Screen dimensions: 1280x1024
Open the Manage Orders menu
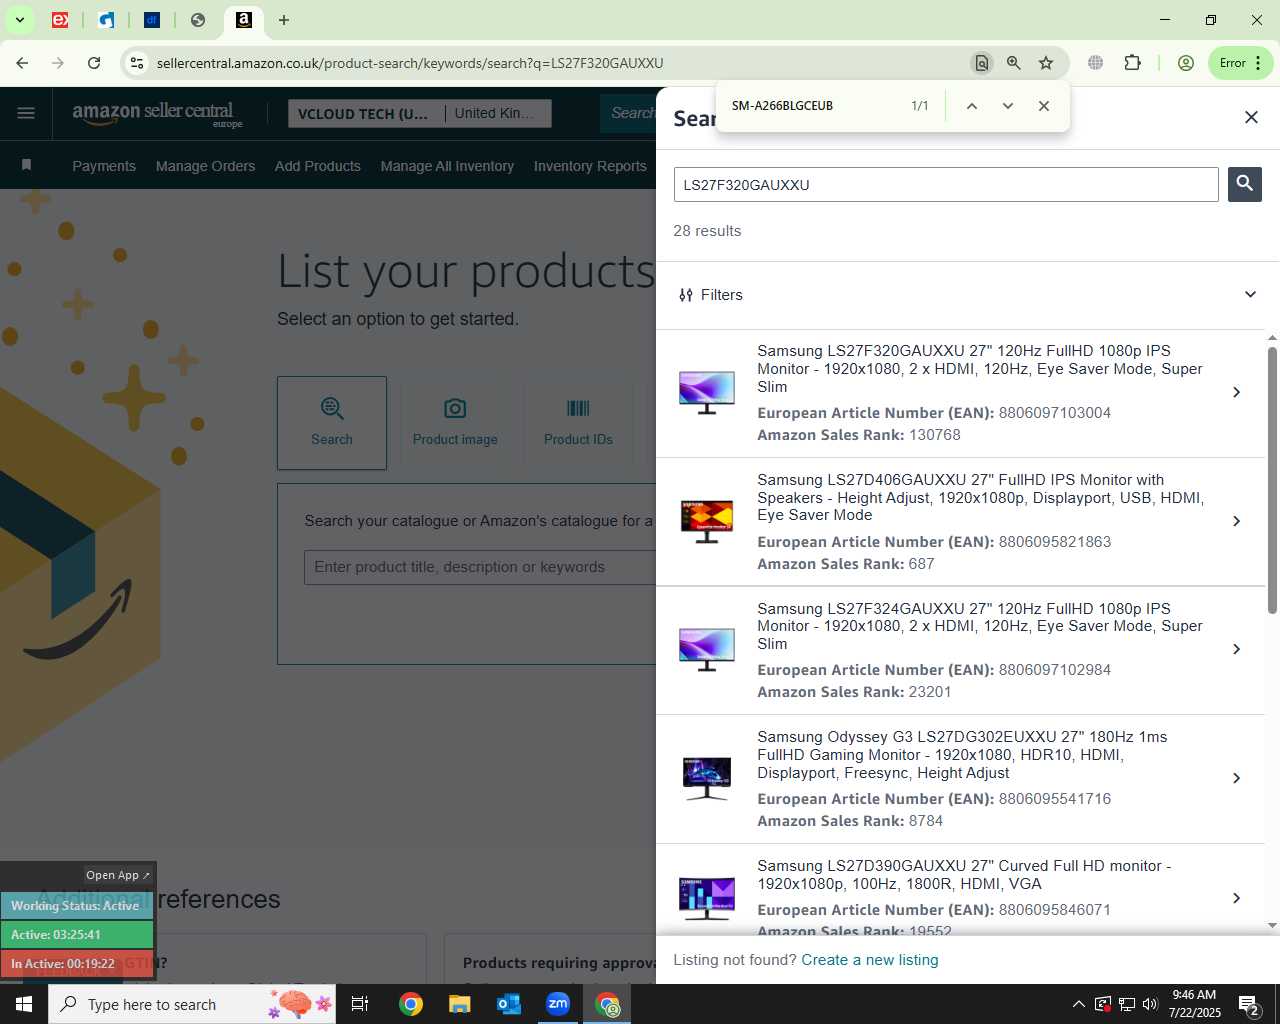pyautogui.click(x=205, y=166)
